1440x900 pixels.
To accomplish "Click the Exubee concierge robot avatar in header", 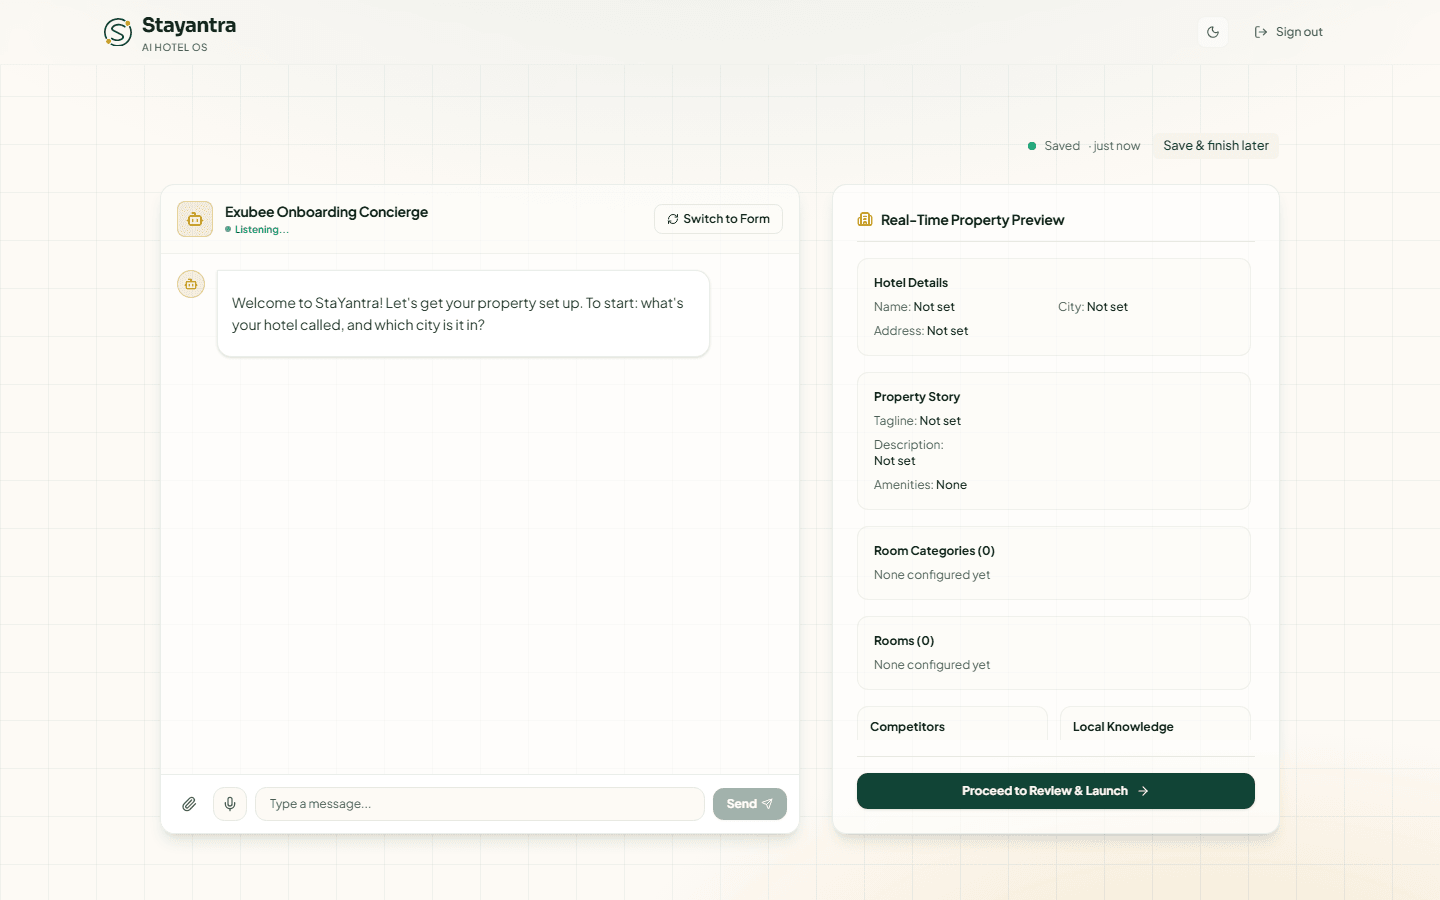I will (x=195, y=219).
